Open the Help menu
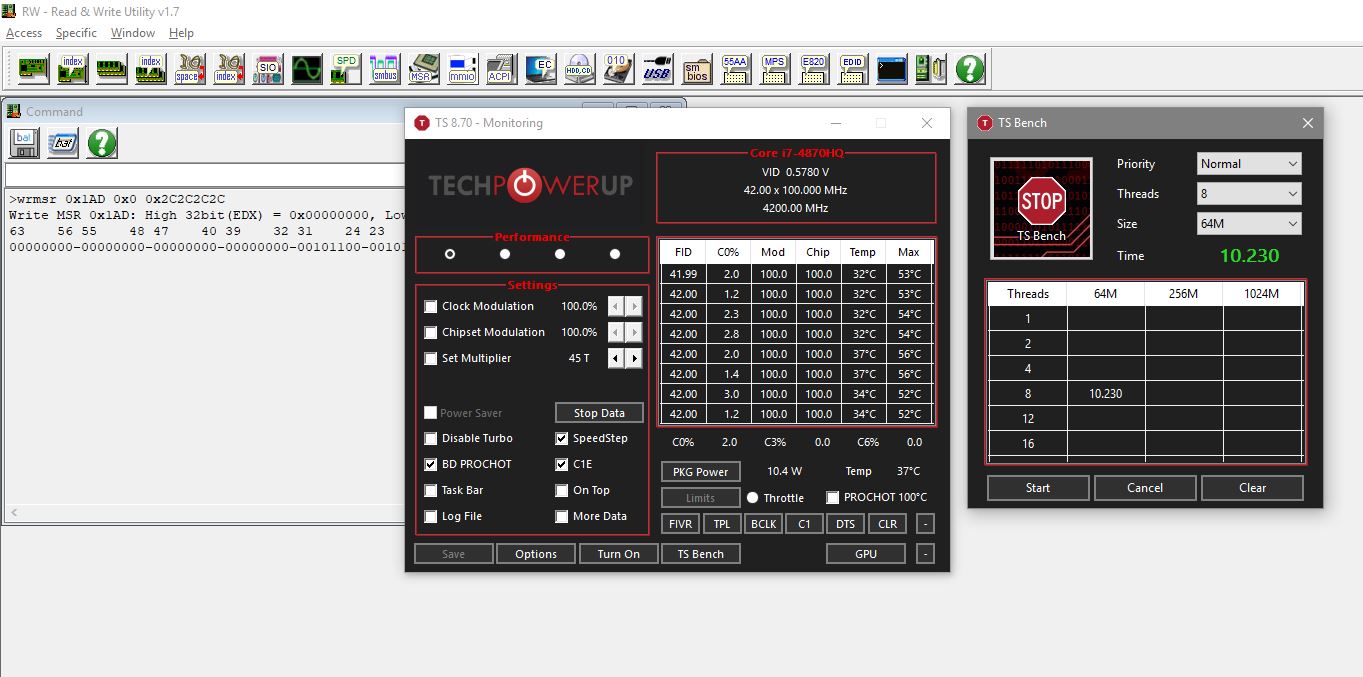 181,33
